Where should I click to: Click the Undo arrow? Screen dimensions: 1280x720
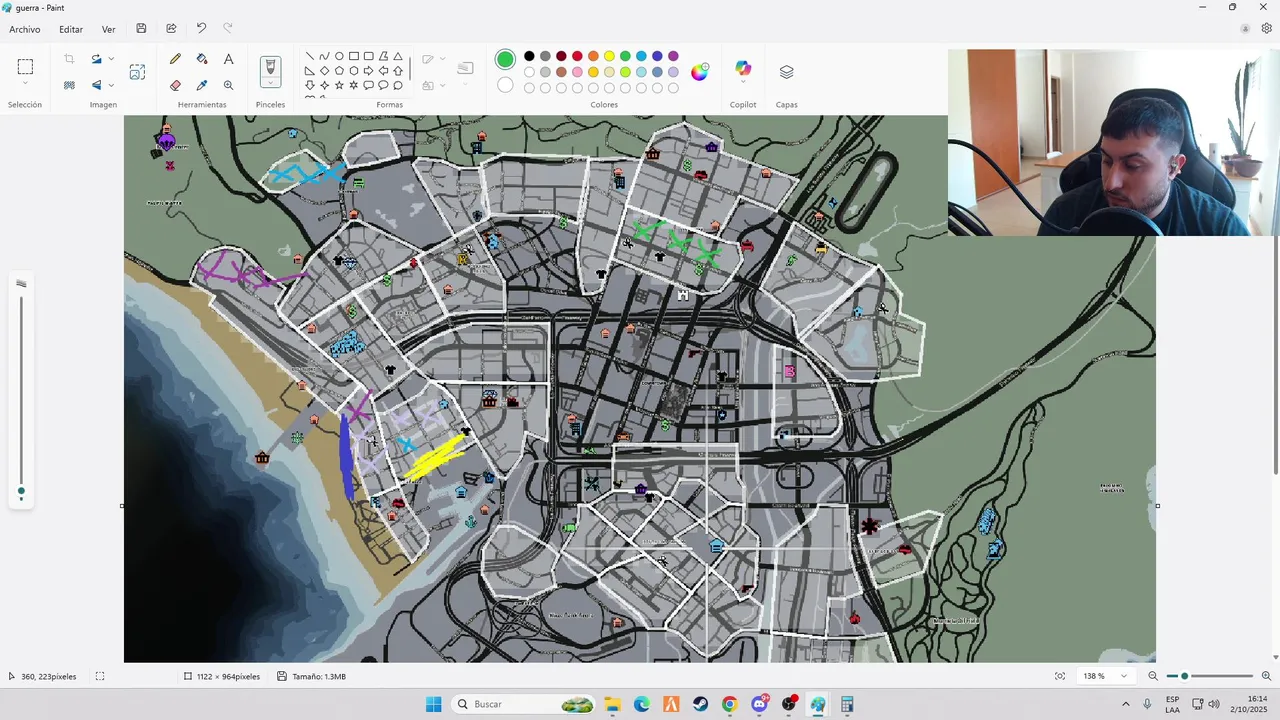click(x=201, y=29)
